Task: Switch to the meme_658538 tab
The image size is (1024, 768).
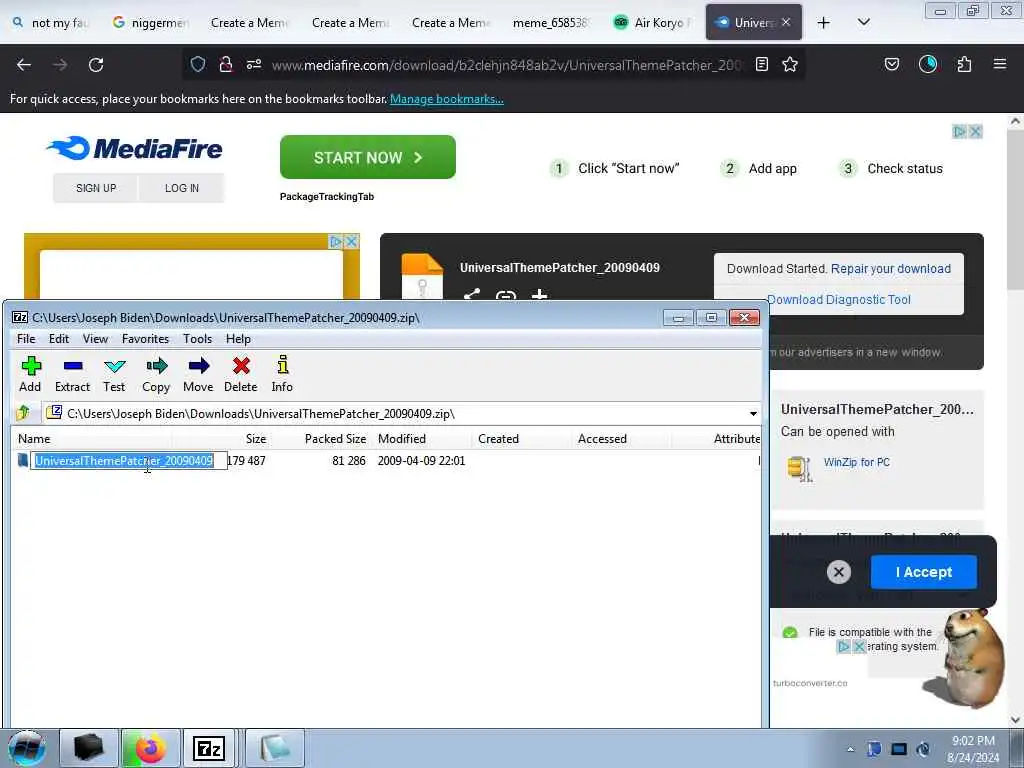Action: [551, 23]
